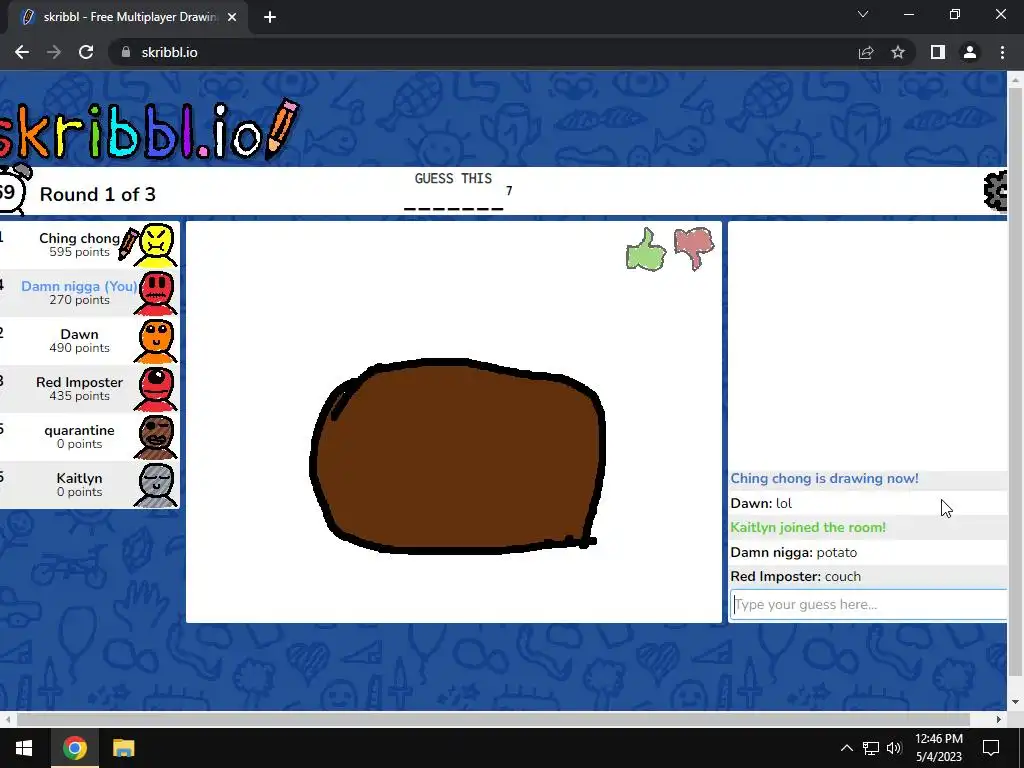The image size is (1024, 768).
Task: Bookmark this page with the star icon
Action: point(898,52)
